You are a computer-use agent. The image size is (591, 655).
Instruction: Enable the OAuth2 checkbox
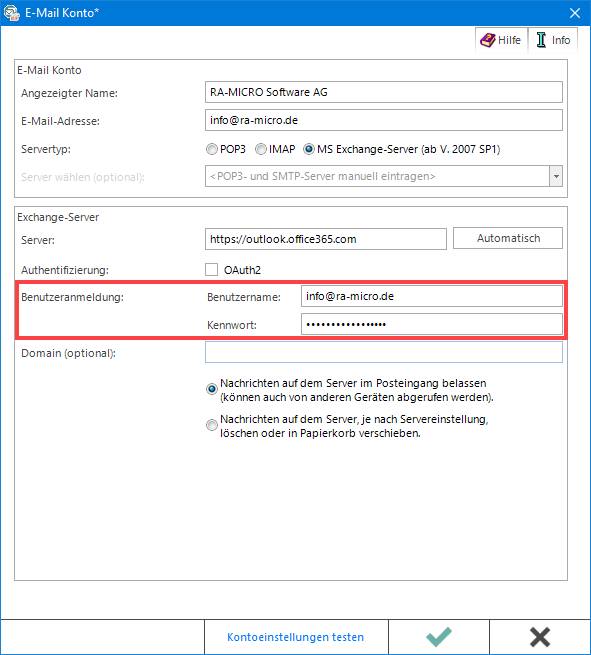click(x=211, y=270)
